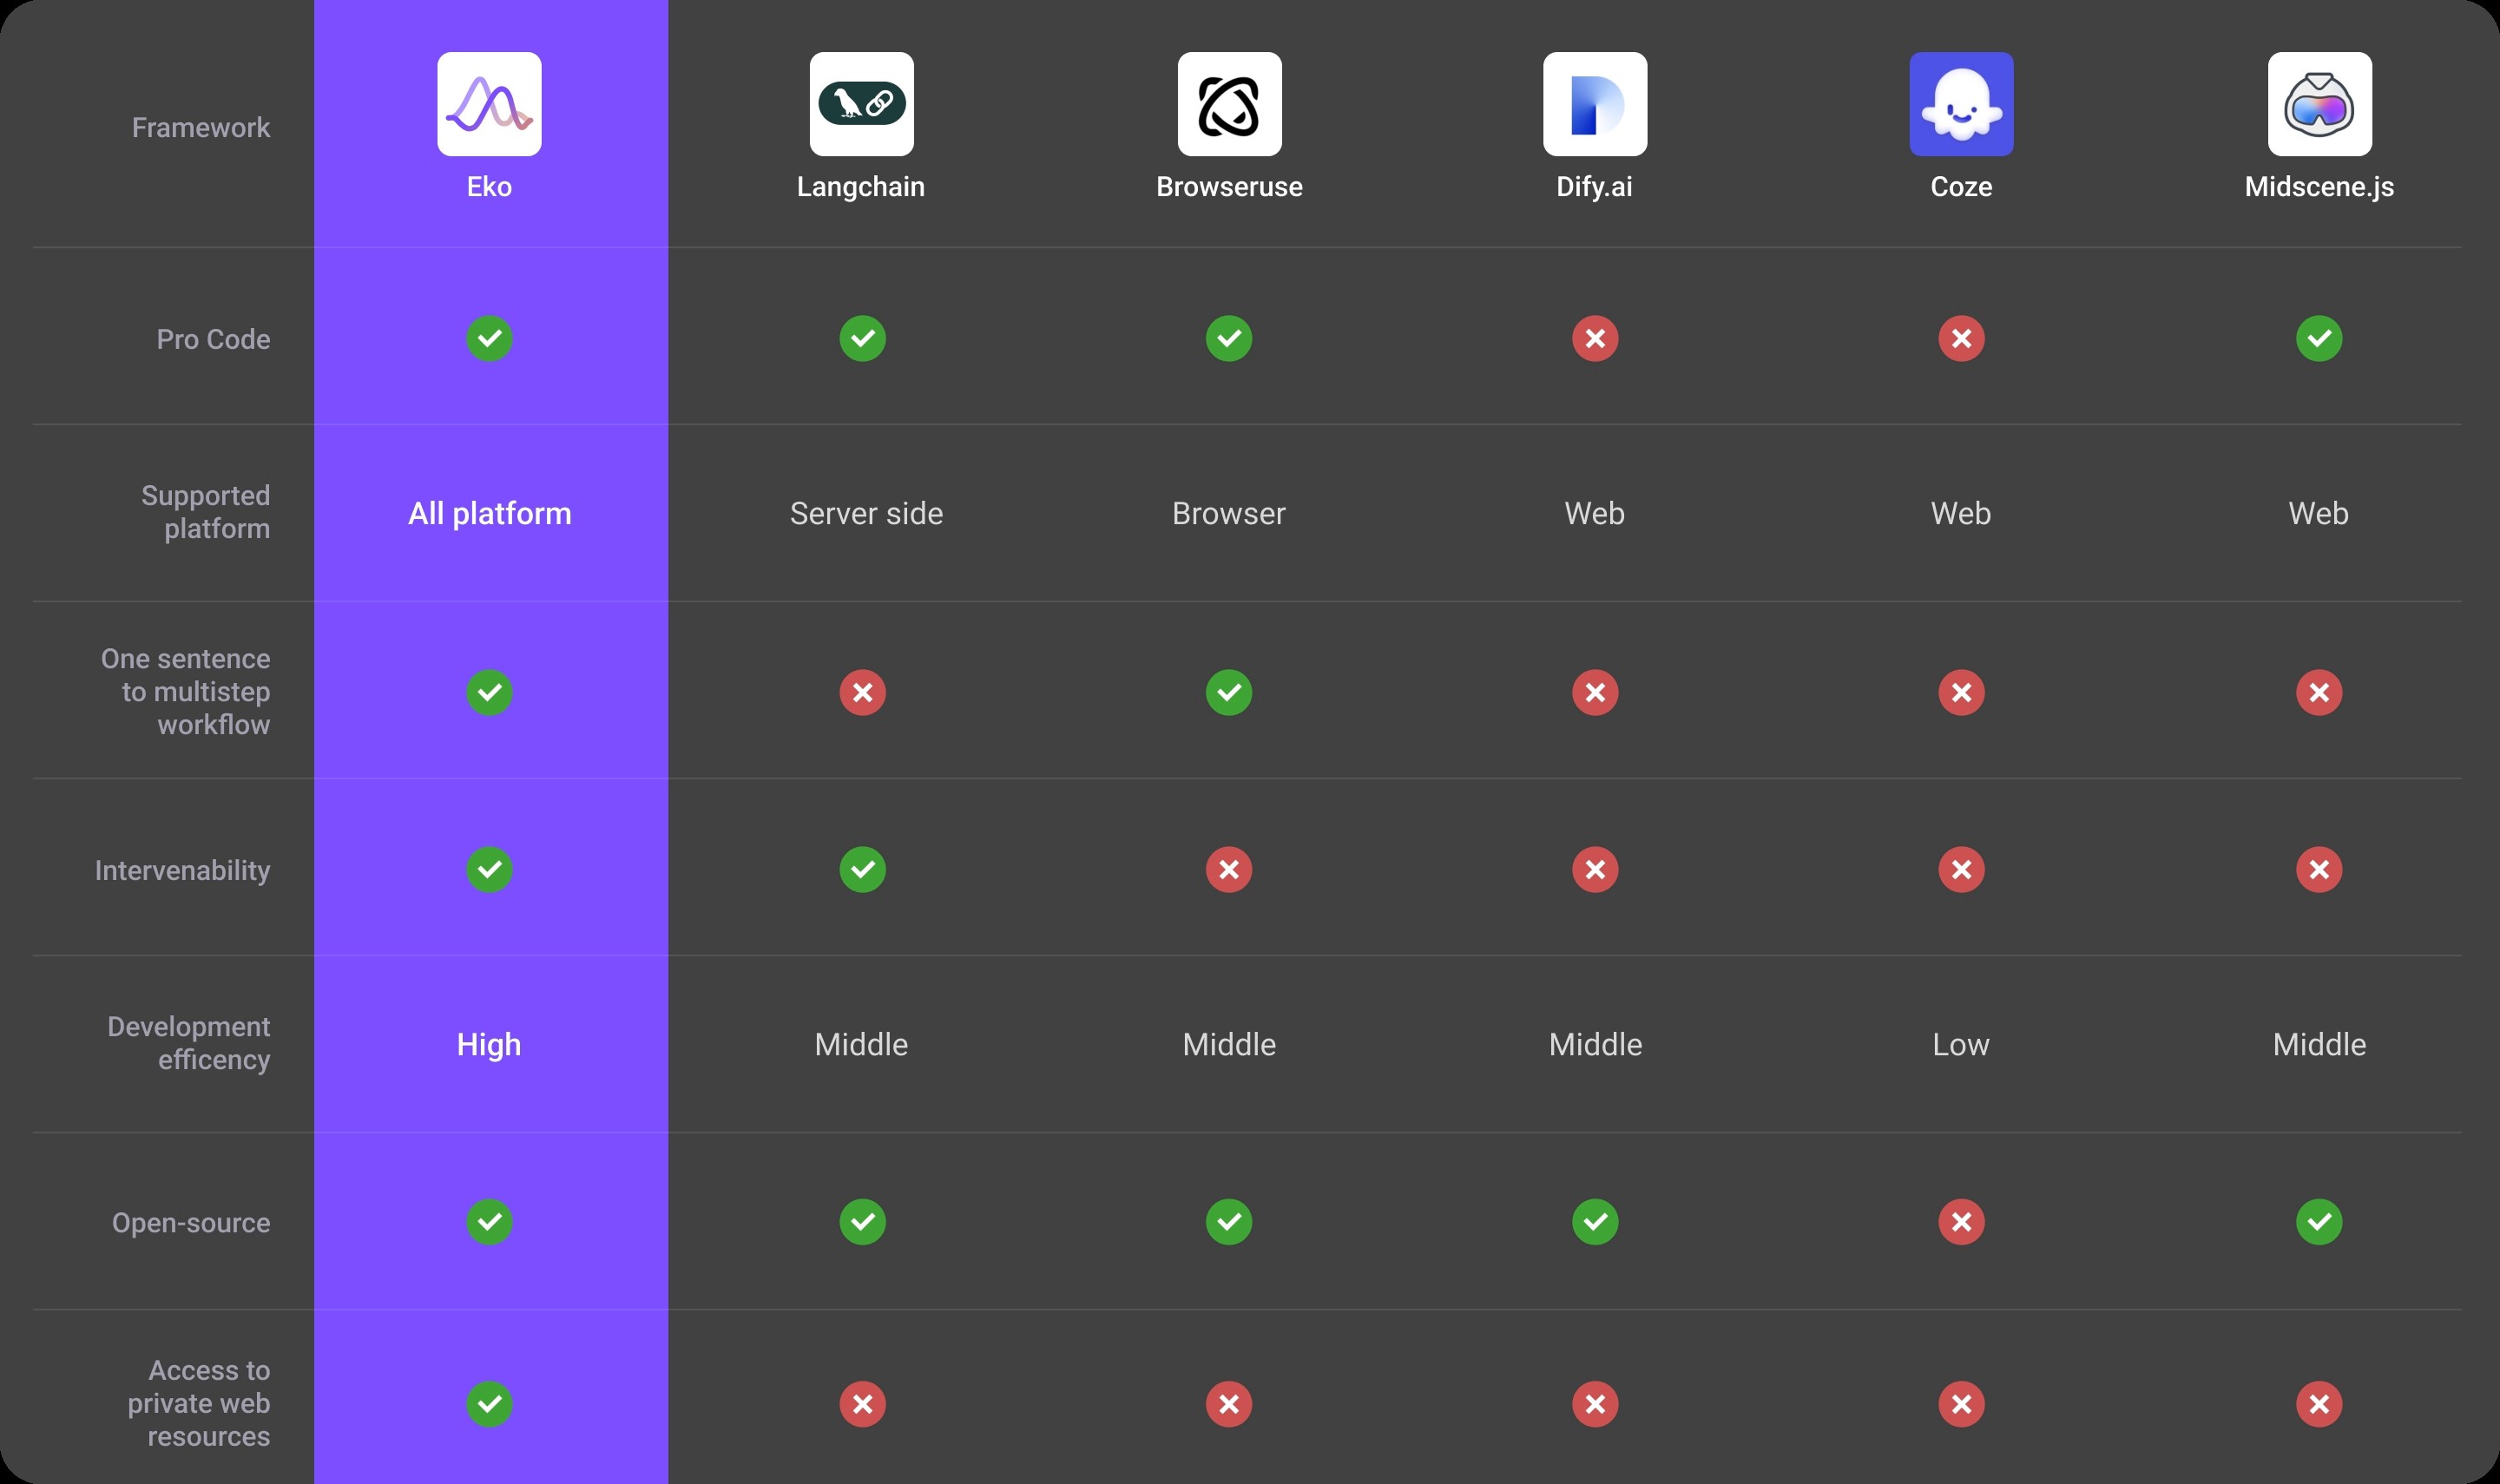2500x1484 pixels.
Task: Click Langchain's green check for Pro Code
Action: [x=862, y=338]
